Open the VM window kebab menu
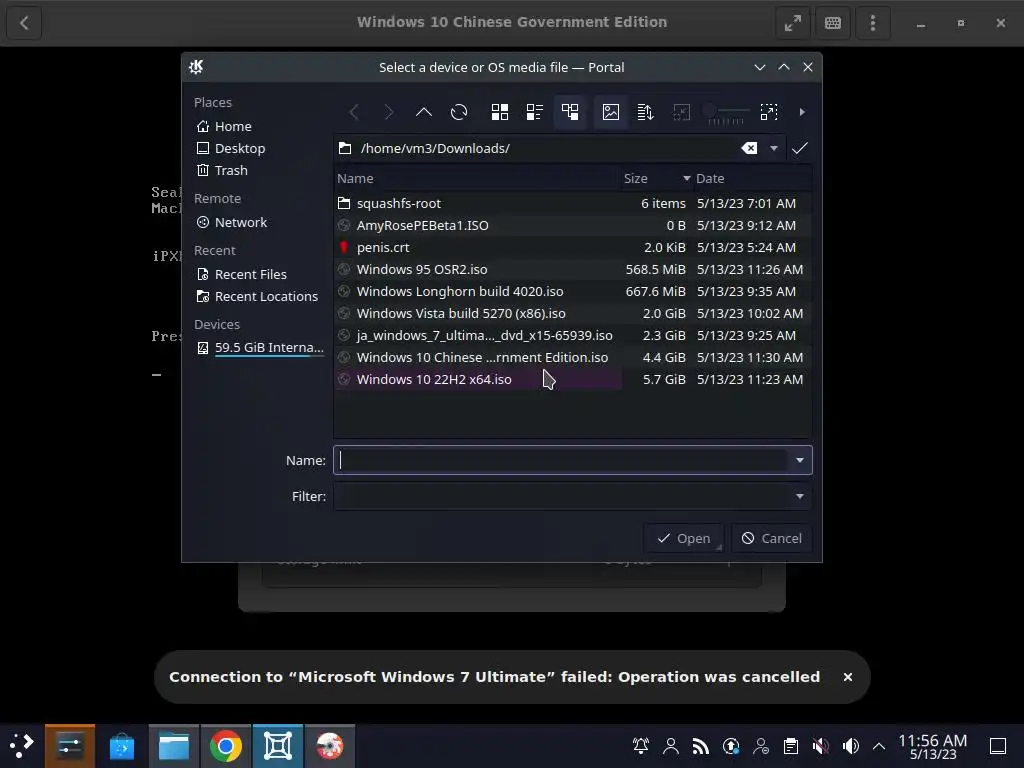 [x=872, y=23]
